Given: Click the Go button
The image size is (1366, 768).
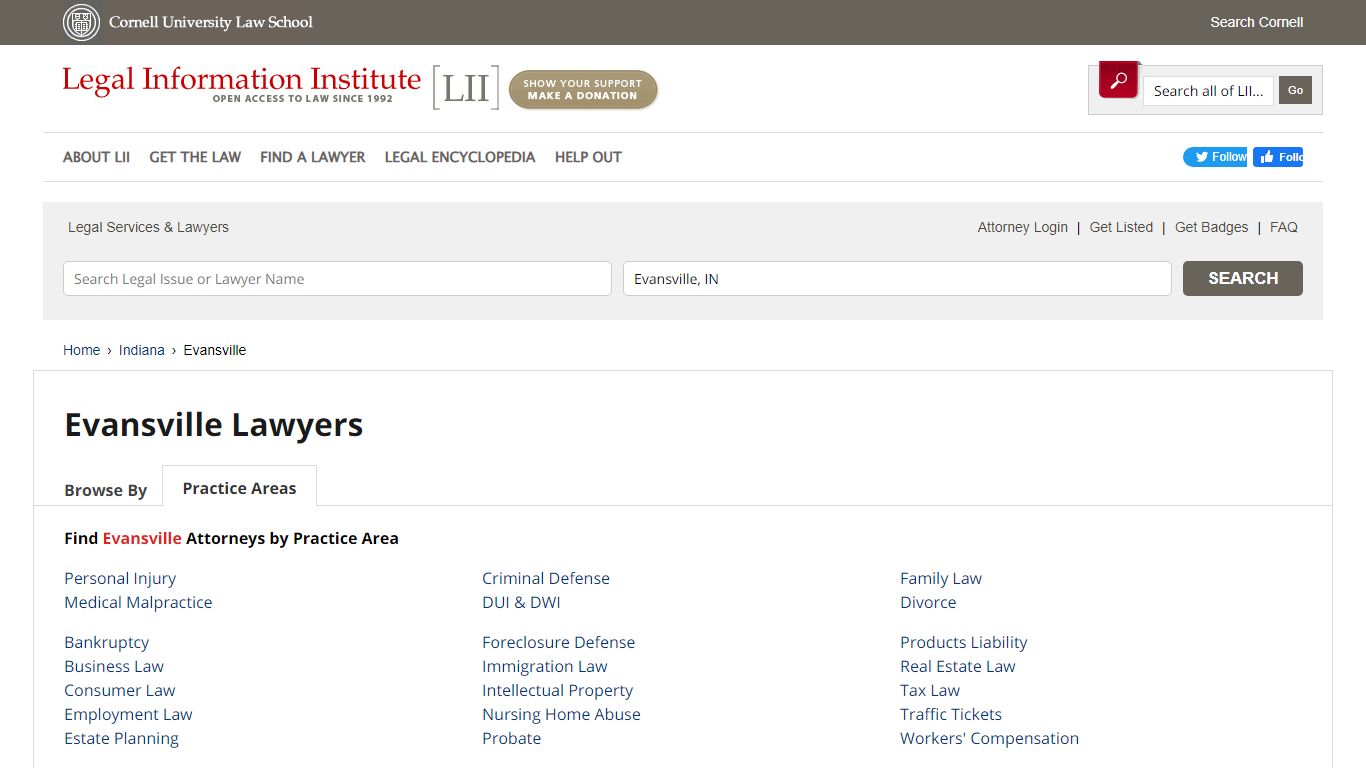Looking at the screenshot, I should (1295, 90).
